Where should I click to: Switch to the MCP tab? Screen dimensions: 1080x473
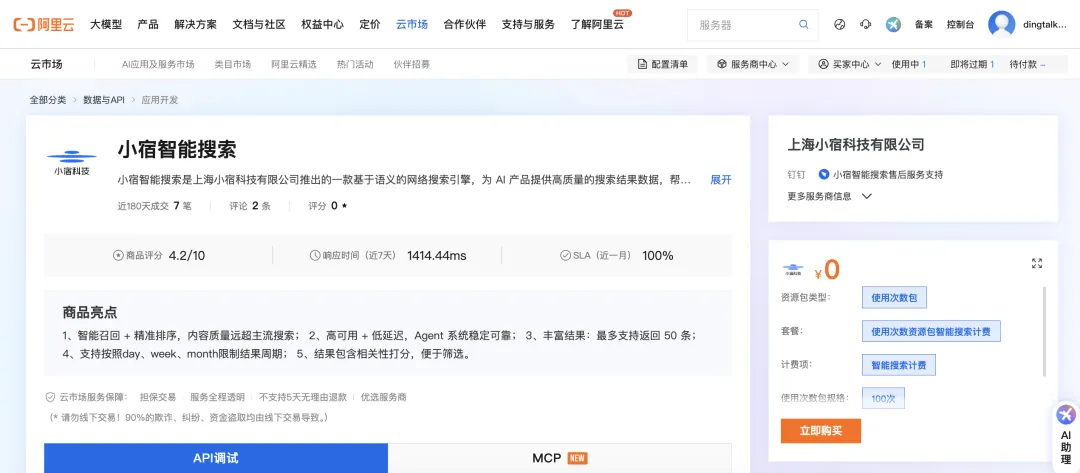click(560, 458)
